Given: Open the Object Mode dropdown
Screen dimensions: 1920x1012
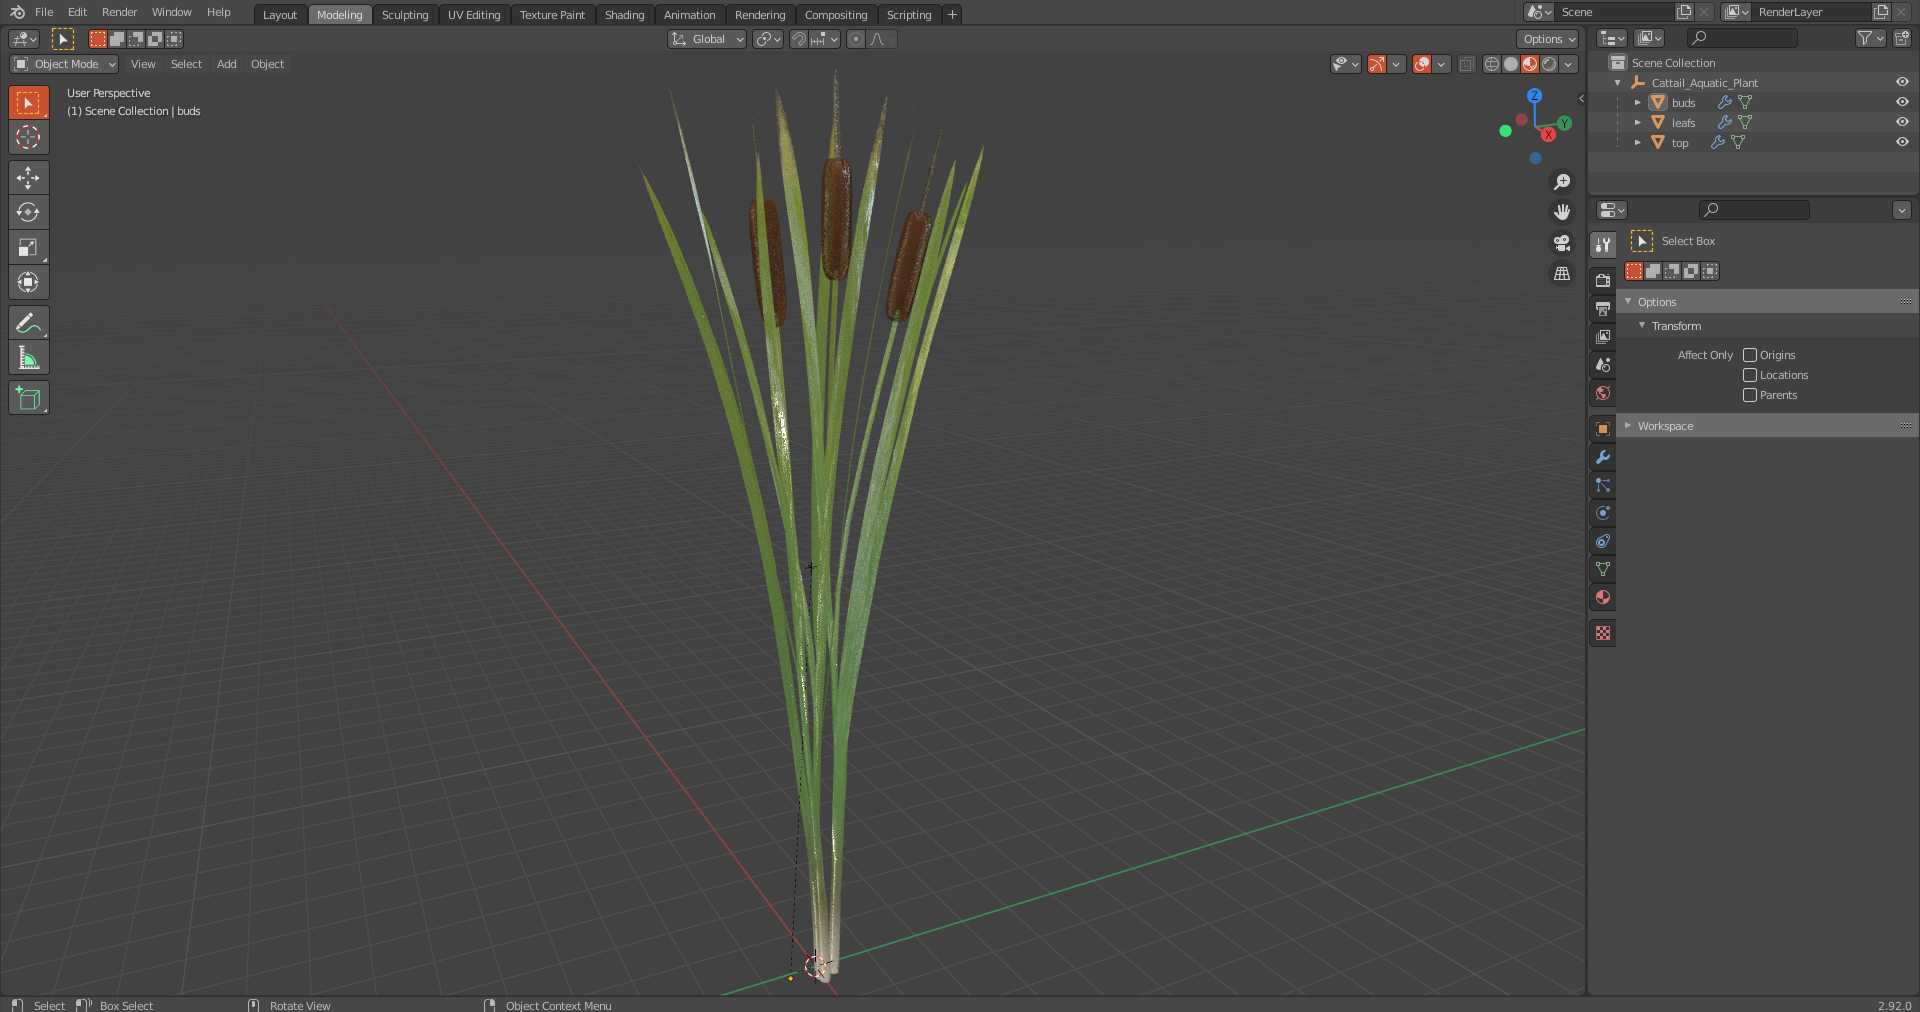Looking at the screenshot, I should pos(64,64).
